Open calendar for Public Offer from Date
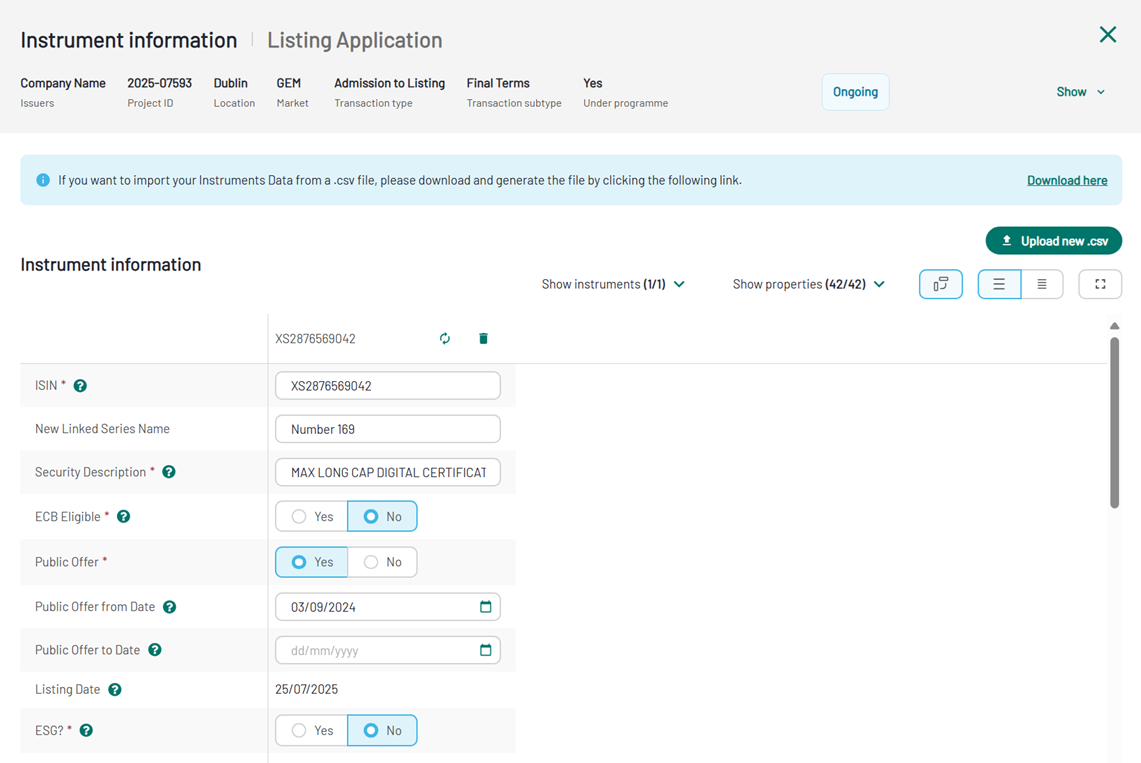Screen dimensions: 1141x763 coord(485,607)
